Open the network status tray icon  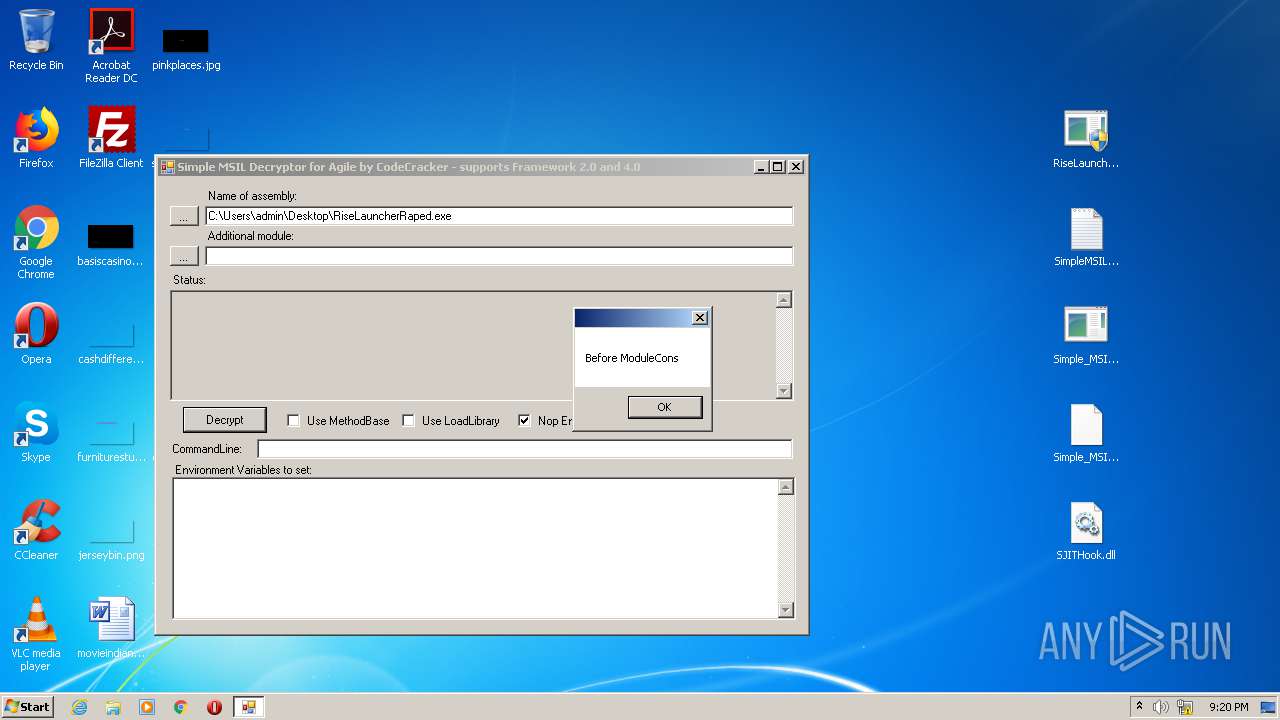[1185, 707]
